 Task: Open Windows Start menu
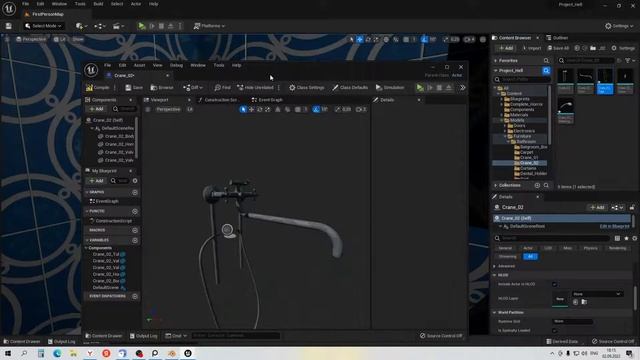pos(7,353)
